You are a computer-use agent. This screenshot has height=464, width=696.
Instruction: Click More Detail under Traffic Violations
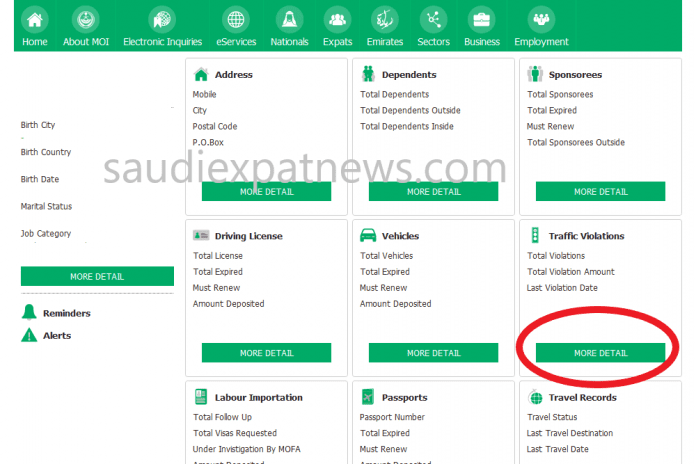click(600, 353)
